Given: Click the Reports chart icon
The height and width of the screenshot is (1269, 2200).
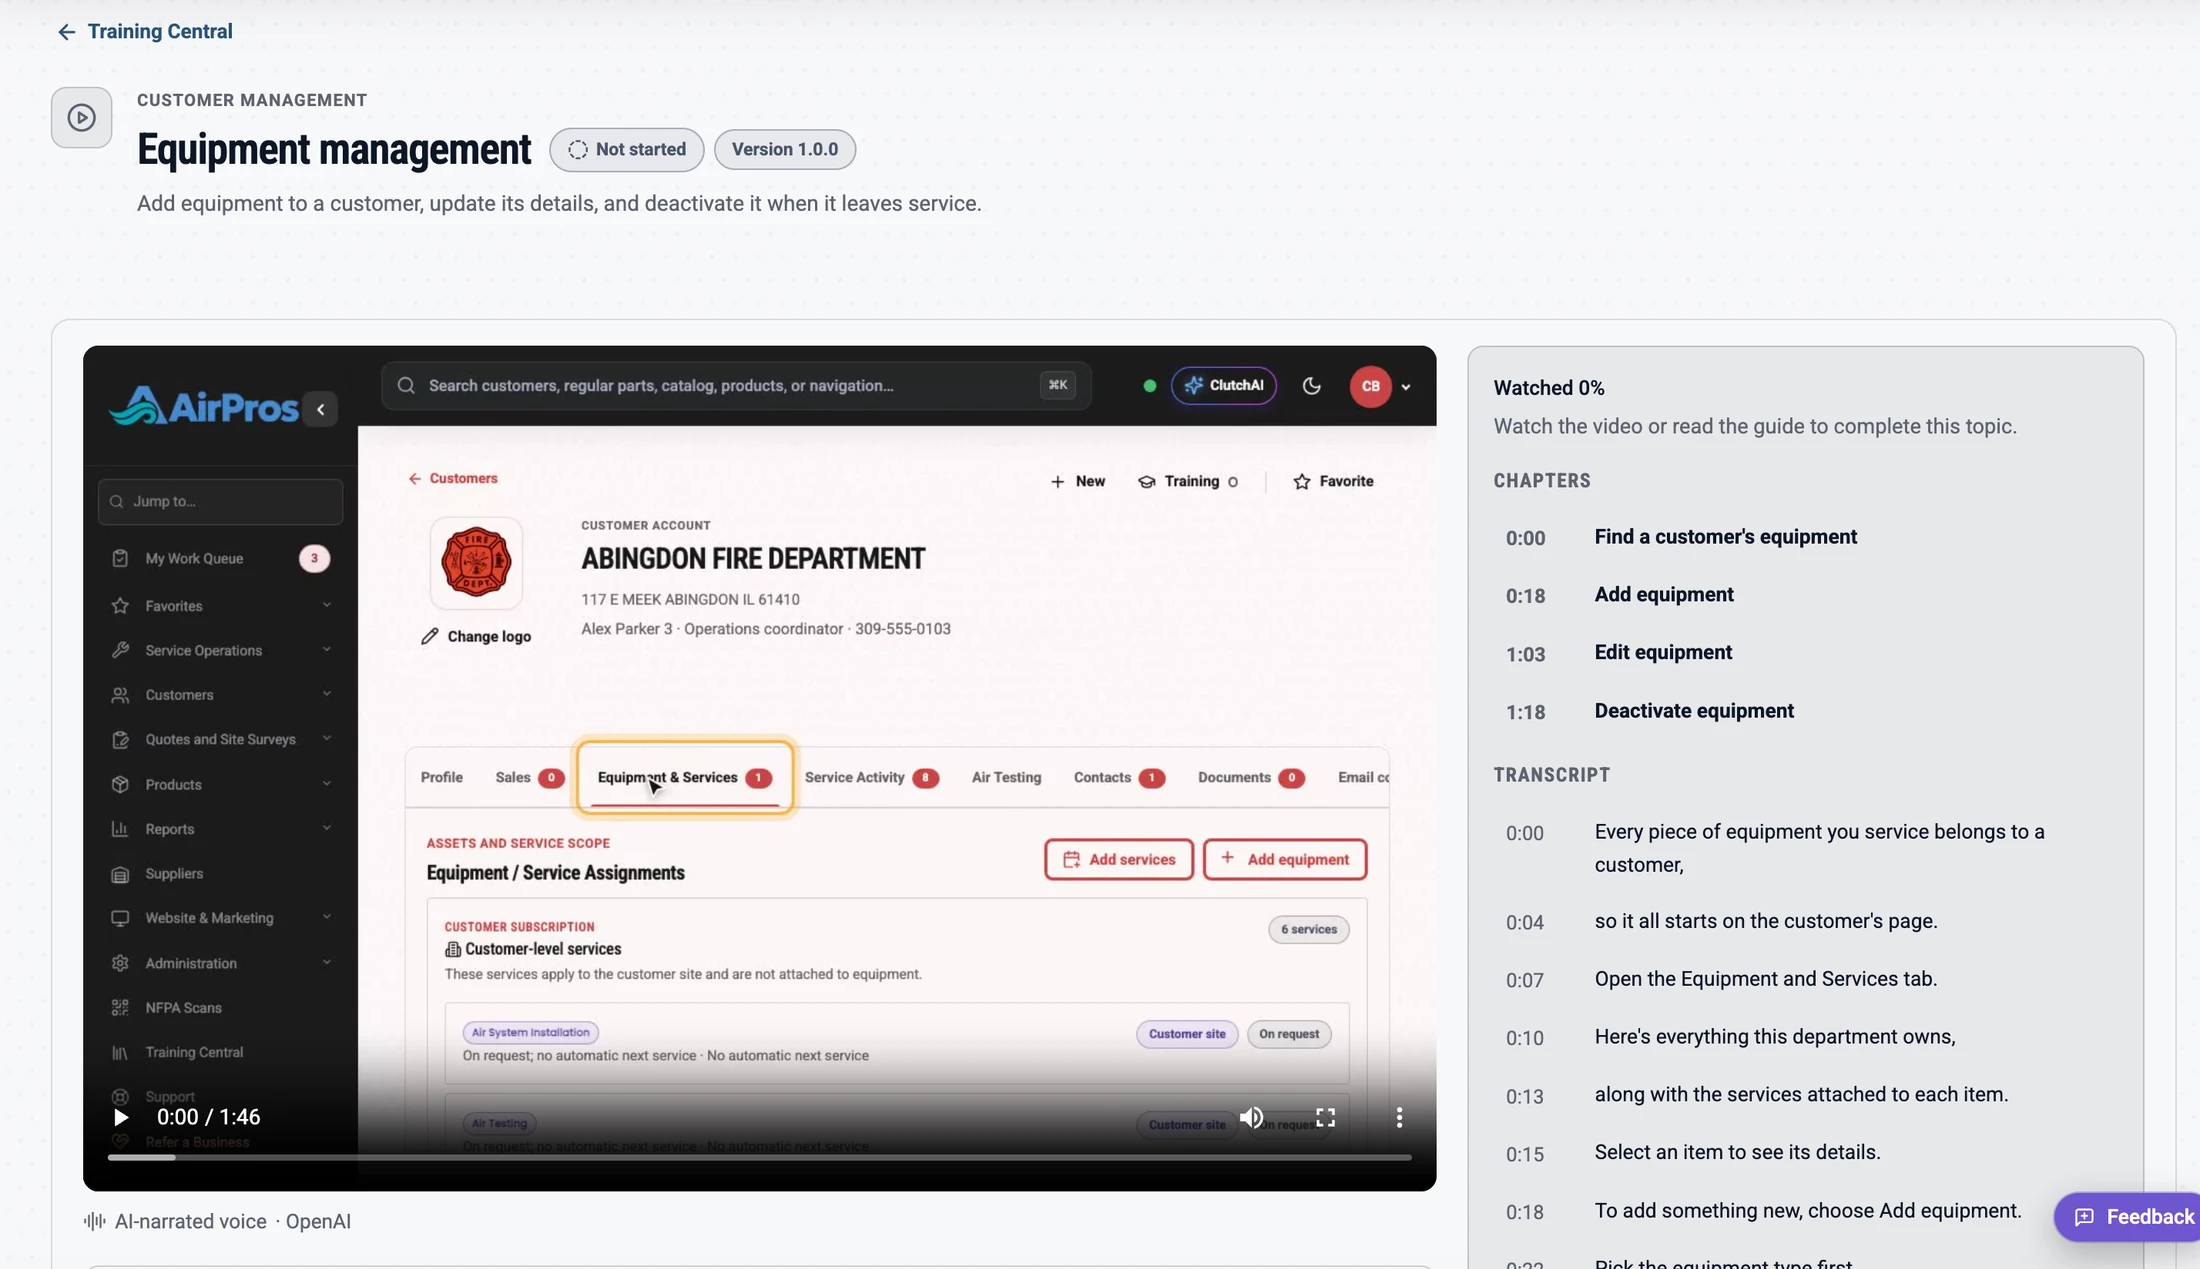Looking at the screenshot, I should point(120,829).
